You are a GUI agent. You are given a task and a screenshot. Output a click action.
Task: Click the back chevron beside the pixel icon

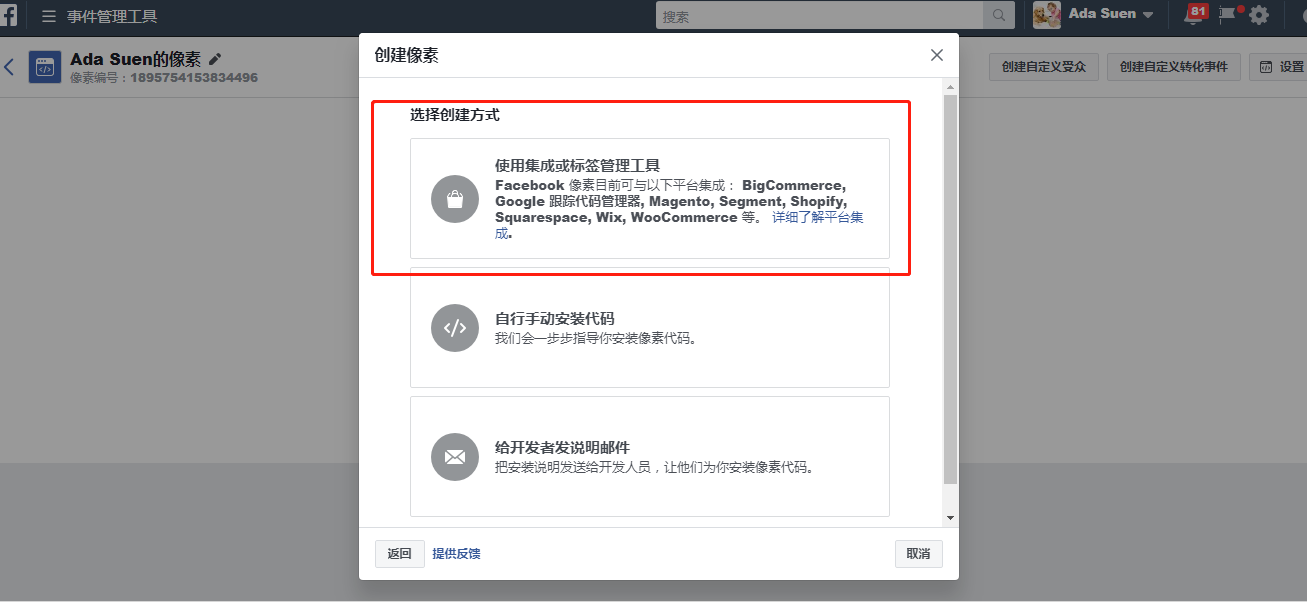[9, 67]
